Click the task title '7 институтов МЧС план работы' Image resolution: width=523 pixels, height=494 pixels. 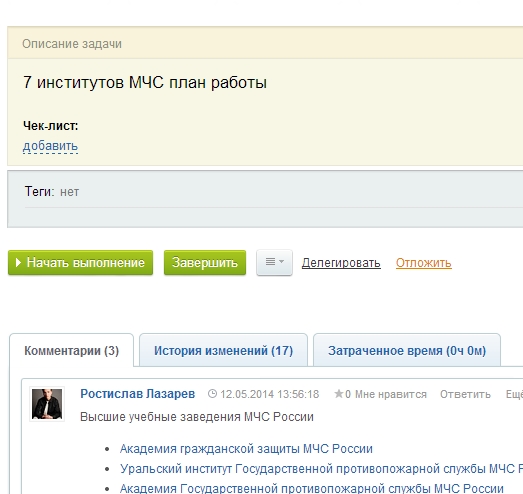point(145,82)
